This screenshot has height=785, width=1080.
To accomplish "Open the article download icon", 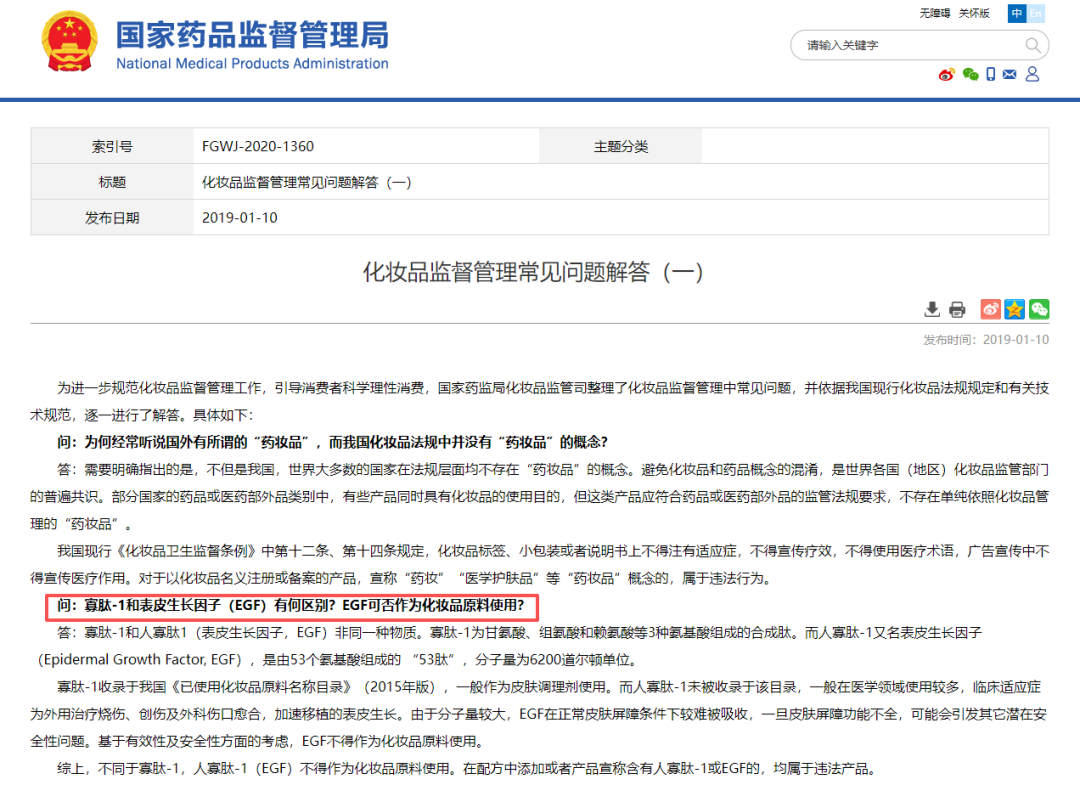I will pyautogui.click(x=932, y=309).
